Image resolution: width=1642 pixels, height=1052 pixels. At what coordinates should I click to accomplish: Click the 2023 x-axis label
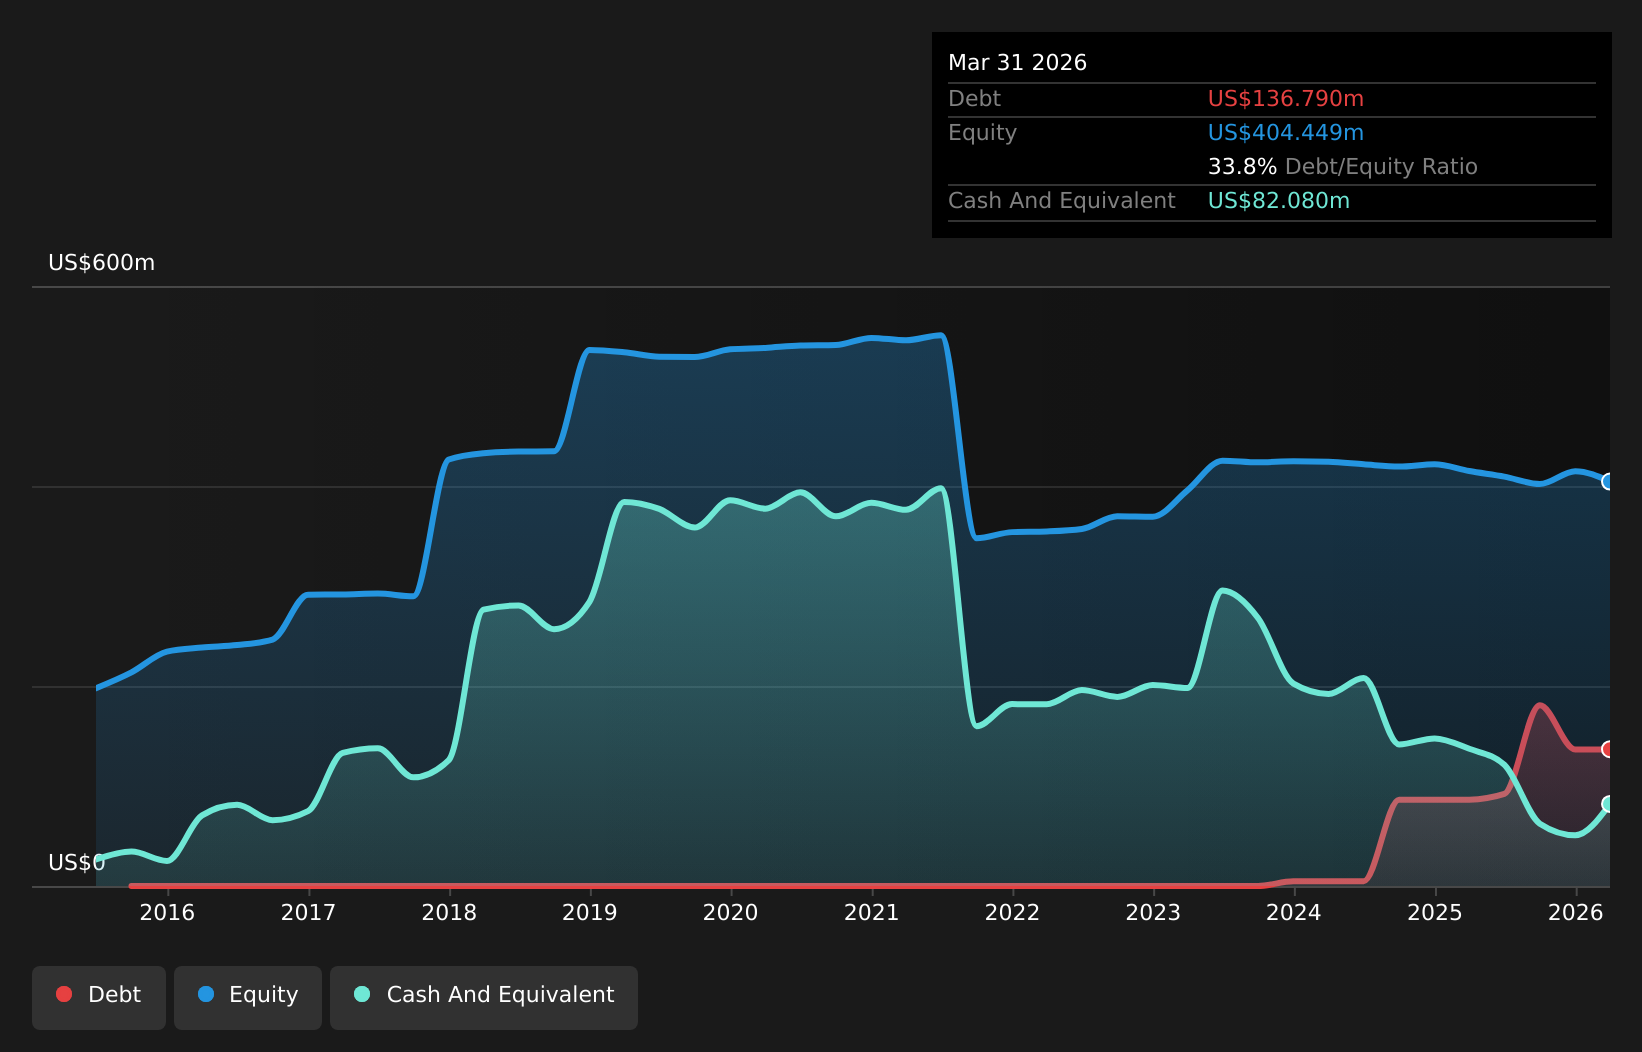[1154, 913]
